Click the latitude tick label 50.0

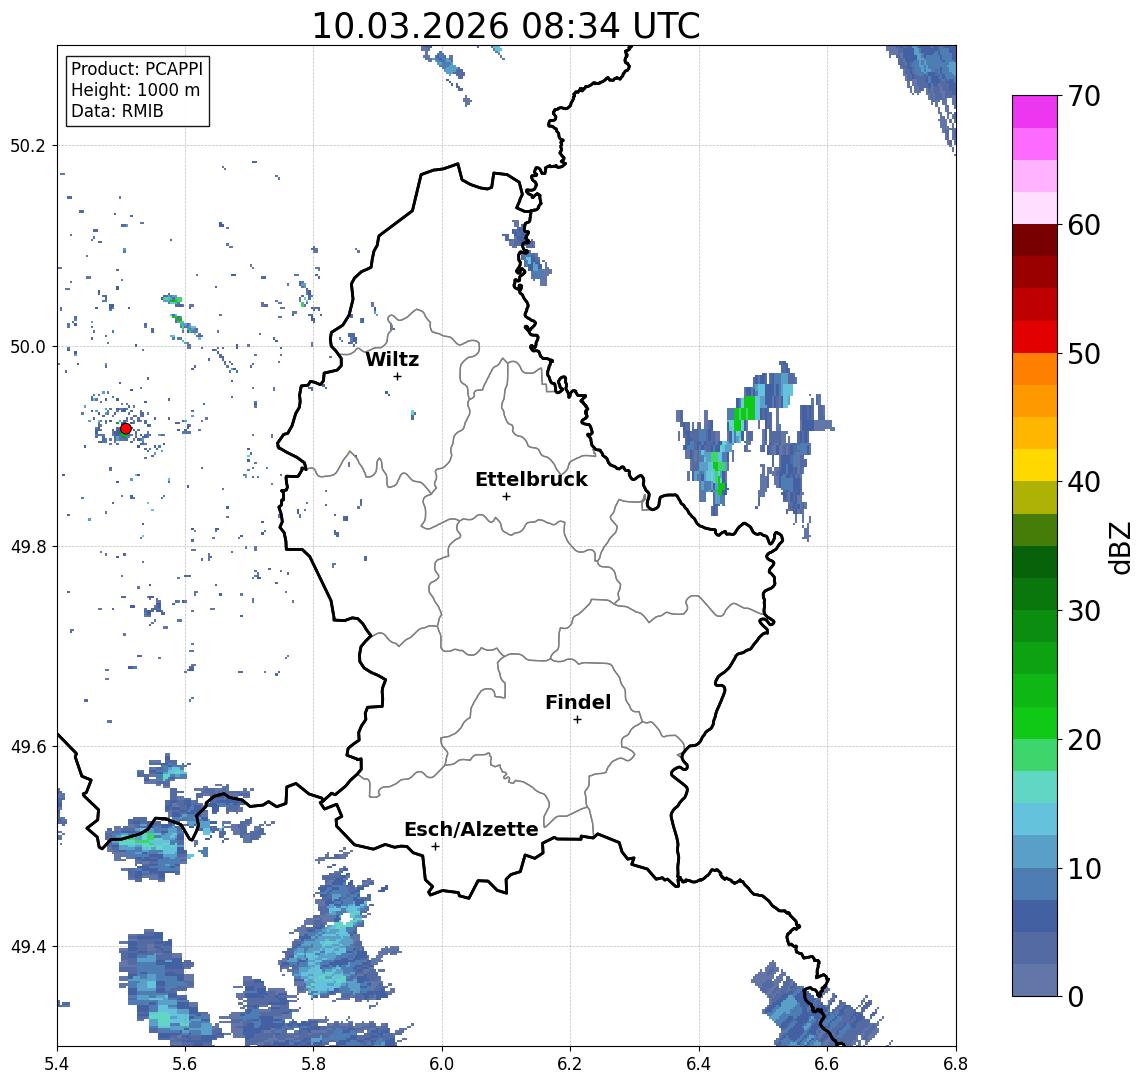point(28,346)
